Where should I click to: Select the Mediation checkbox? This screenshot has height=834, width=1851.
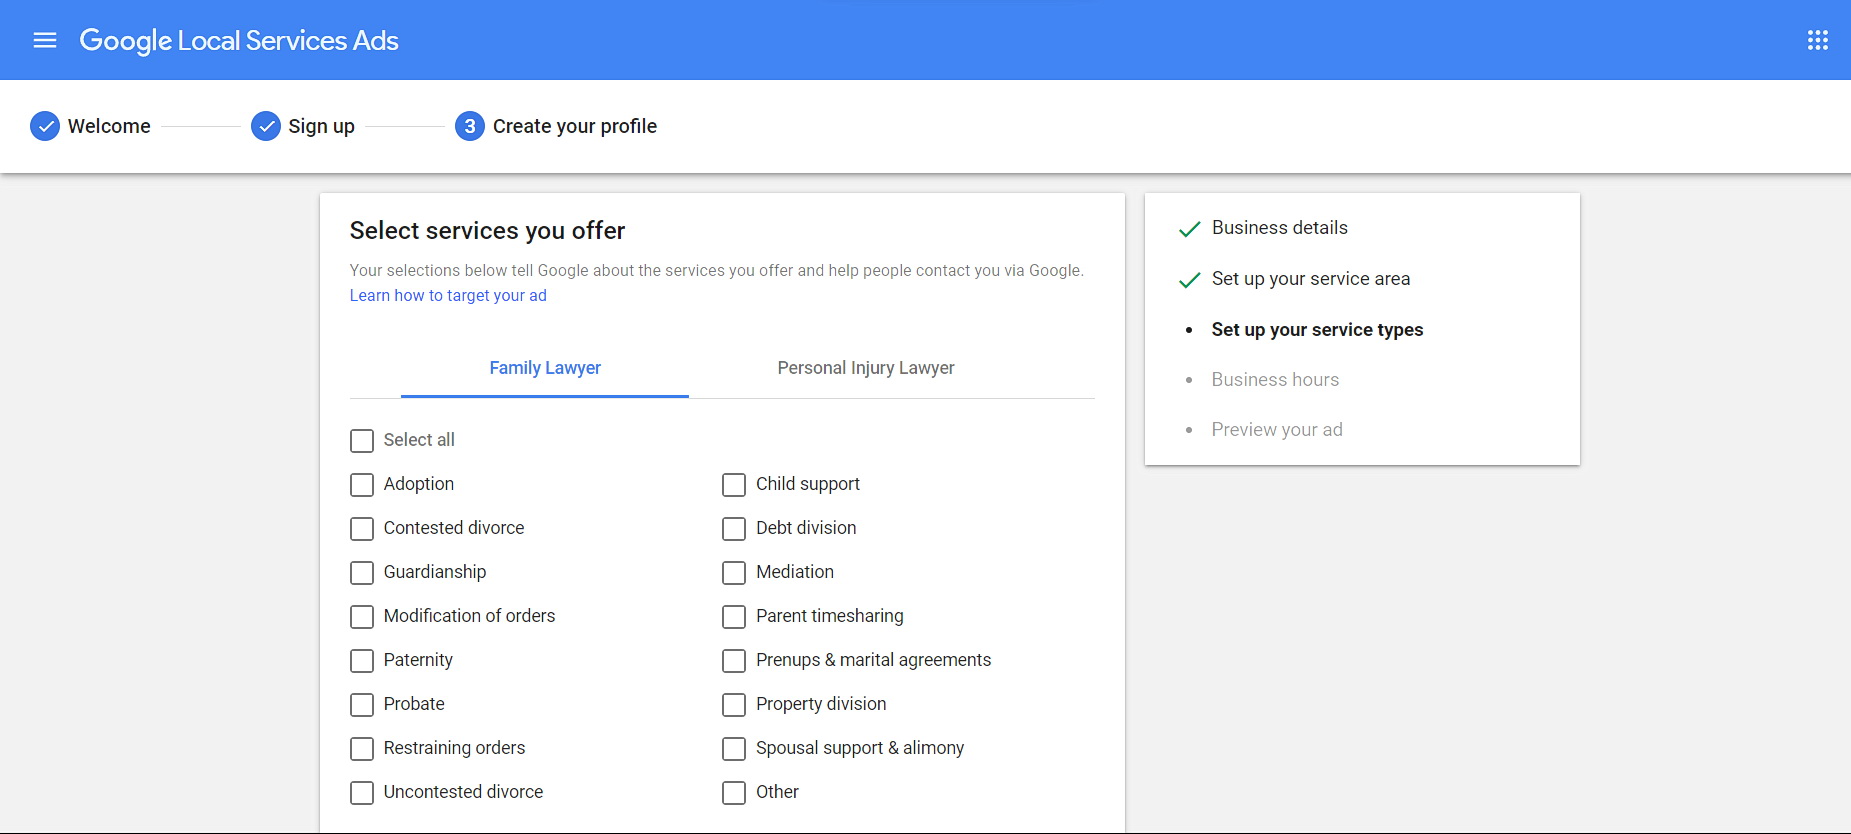click(x=734, y=573)
